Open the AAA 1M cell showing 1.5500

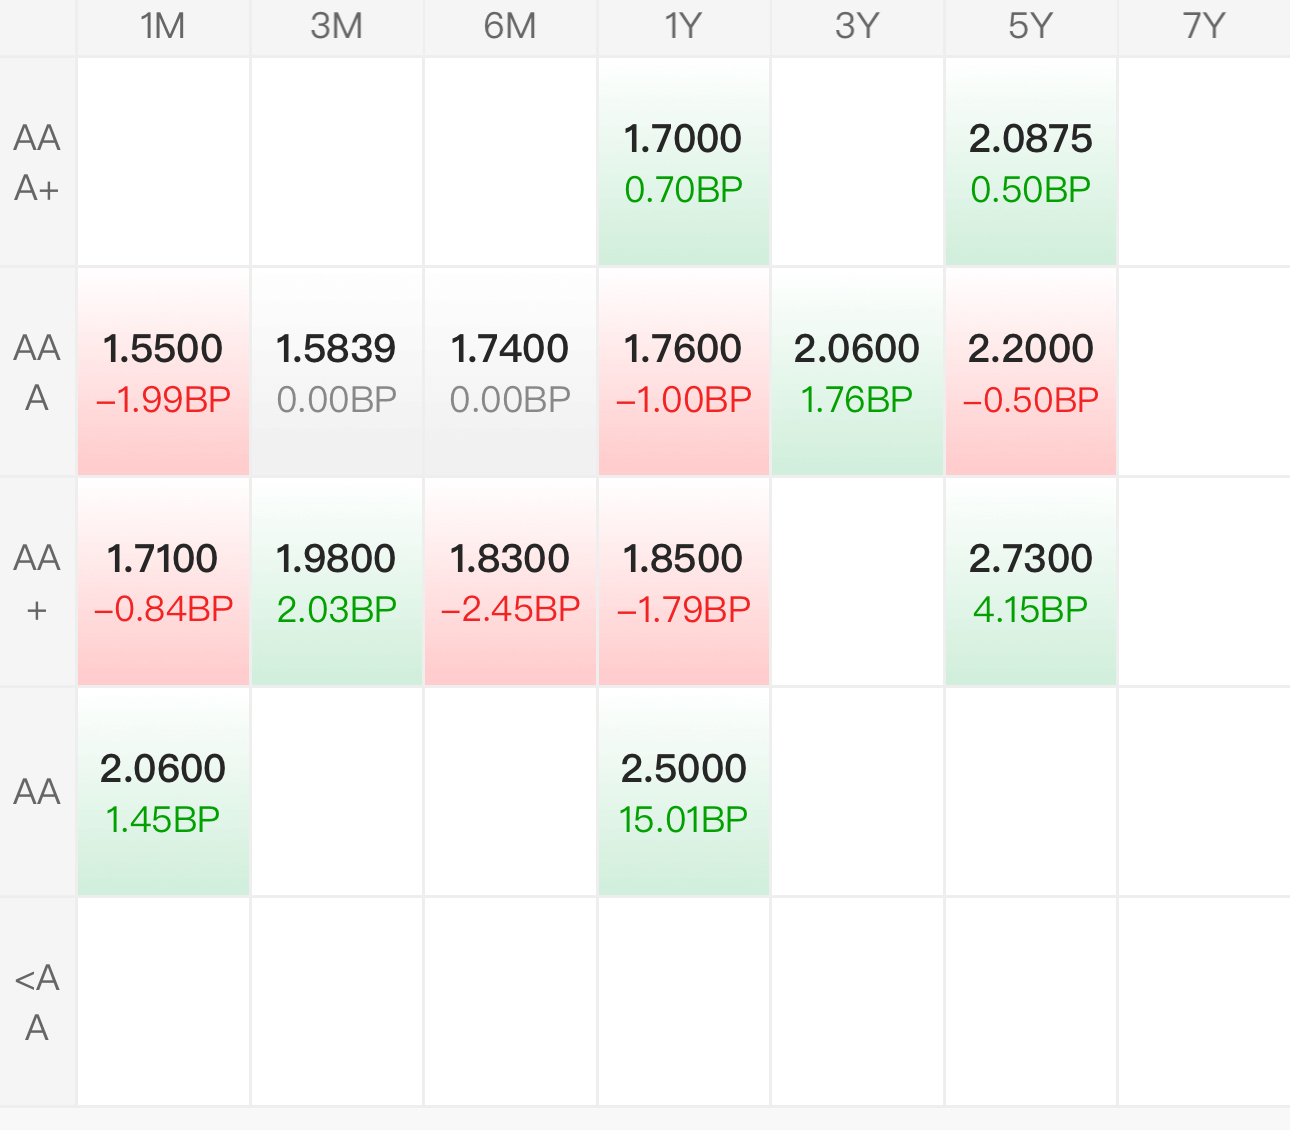tap(163, 372)
